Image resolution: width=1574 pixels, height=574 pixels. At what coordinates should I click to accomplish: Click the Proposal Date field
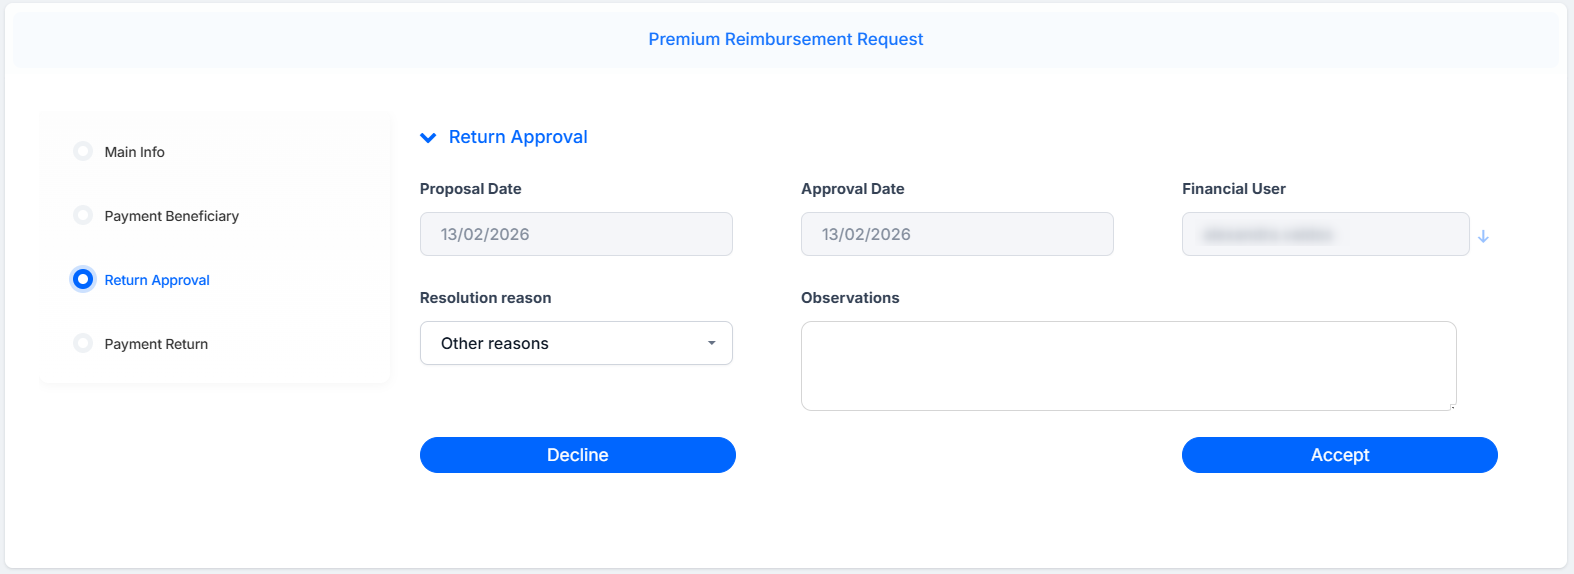[576, 234]
